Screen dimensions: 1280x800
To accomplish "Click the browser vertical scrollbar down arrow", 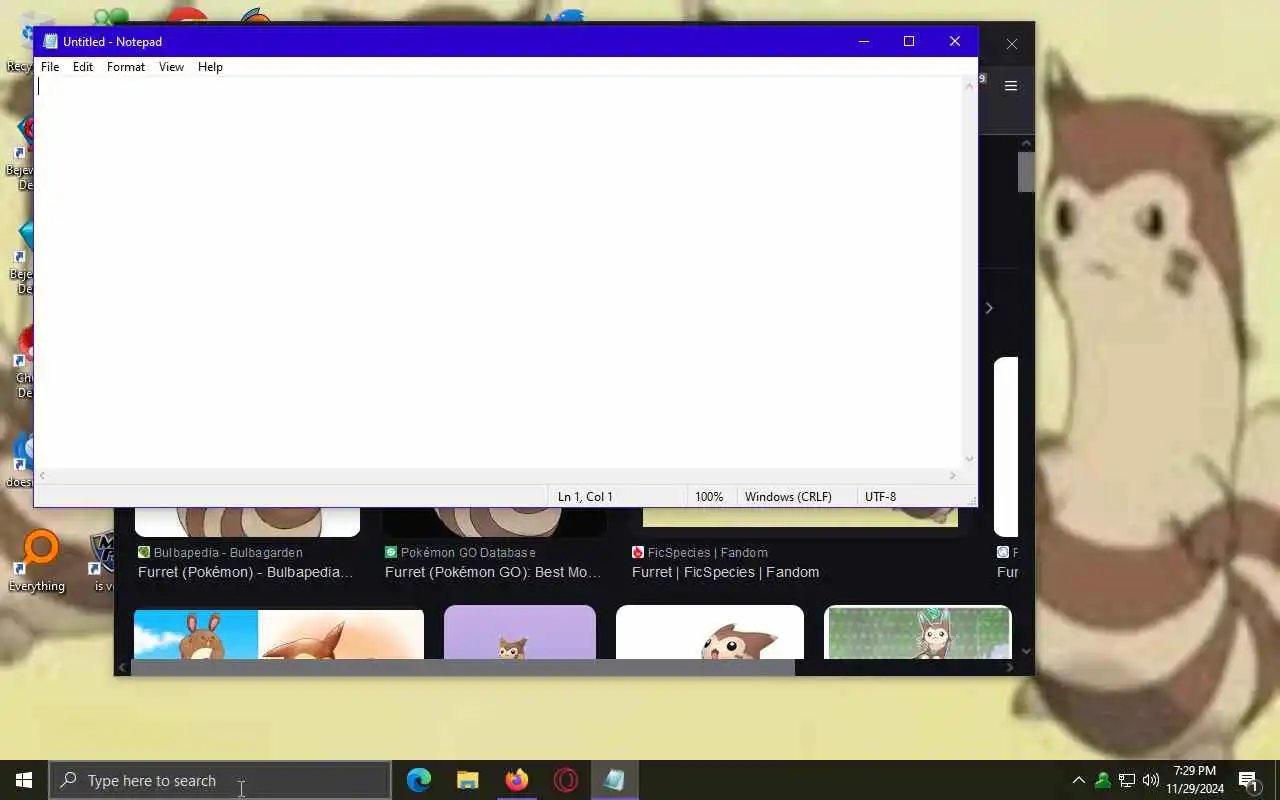I will pos(1026,652).
